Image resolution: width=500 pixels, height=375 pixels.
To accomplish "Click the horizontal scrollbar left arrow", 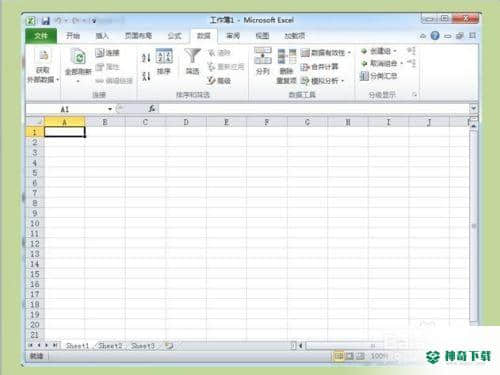I will (300, 346).
